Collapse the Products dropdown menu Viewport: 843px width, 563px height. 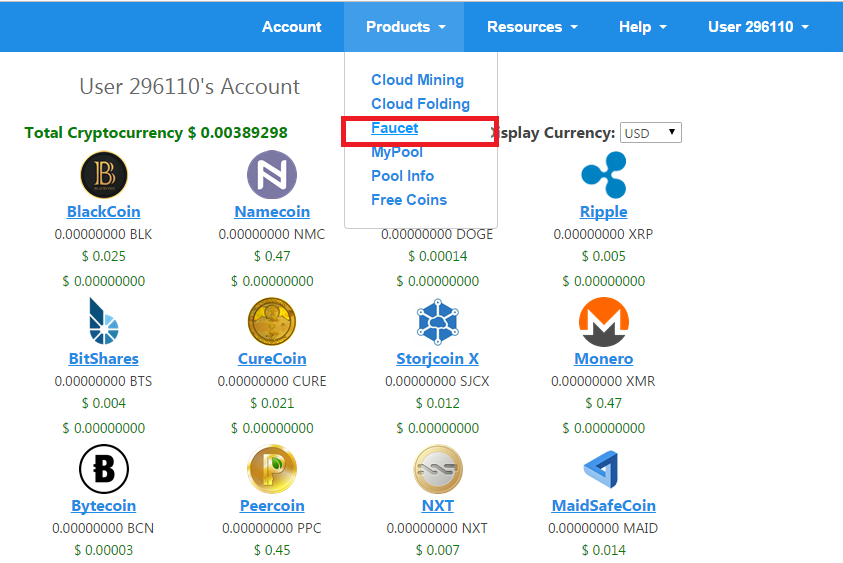405,27
